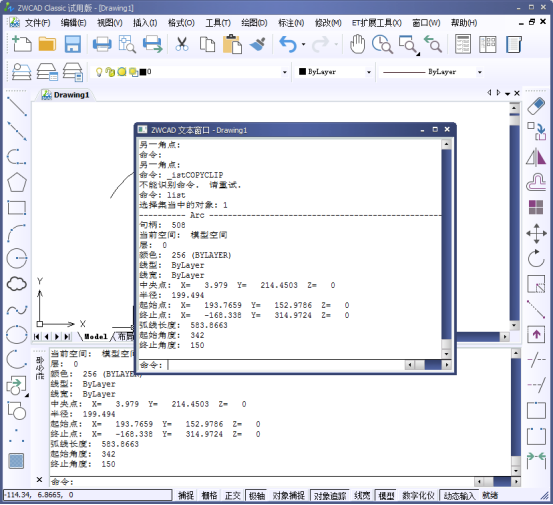The width and height of the screenshot is (553, 505).
Task: Open the 修改(M) menu
Action: click(328, 23)
